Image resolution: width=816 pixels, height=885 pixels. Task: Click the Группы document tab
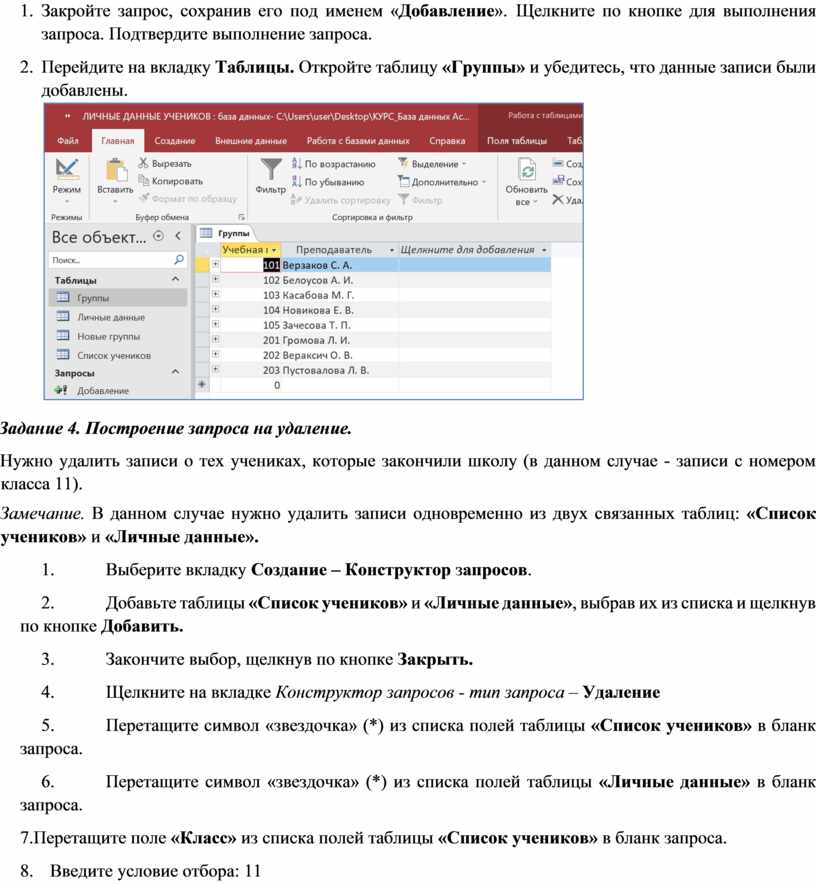click(226, 233)
